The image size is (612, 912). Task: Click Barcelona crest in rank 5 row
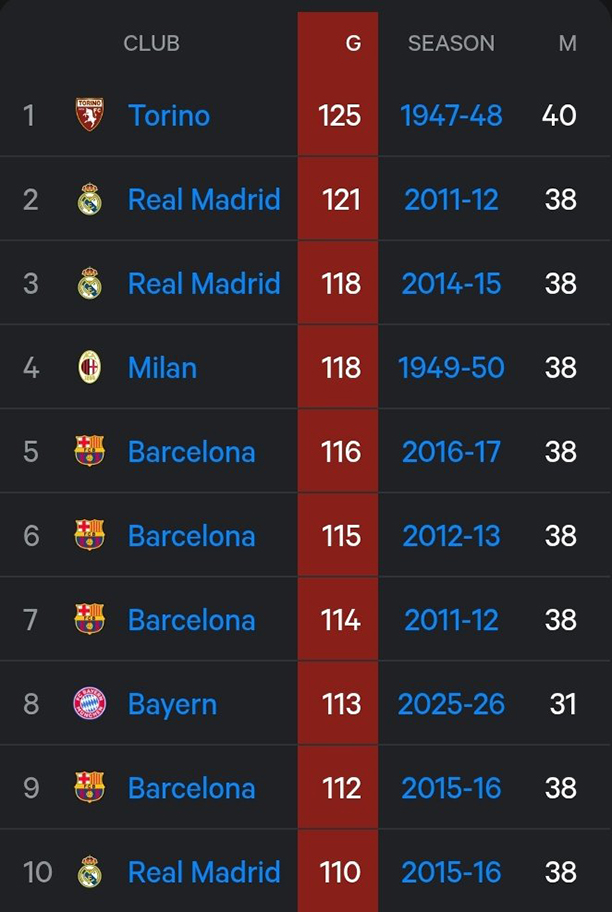(89, 451)
